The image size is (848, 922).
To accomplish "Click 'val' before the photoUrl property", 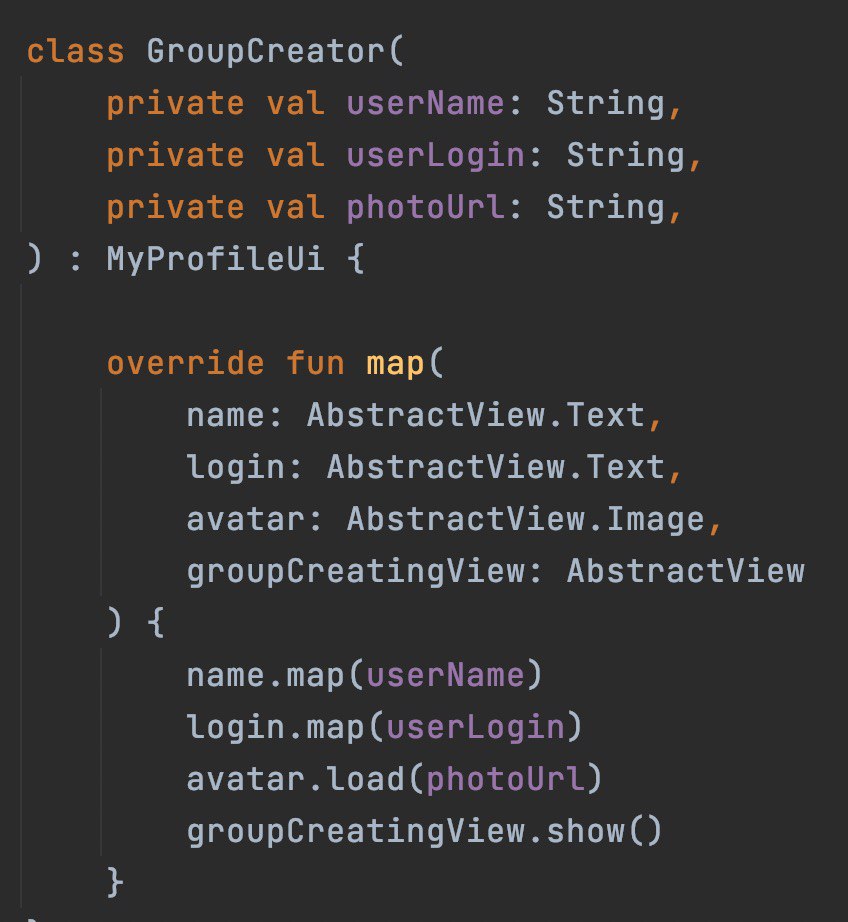I will tap(295, 208).
